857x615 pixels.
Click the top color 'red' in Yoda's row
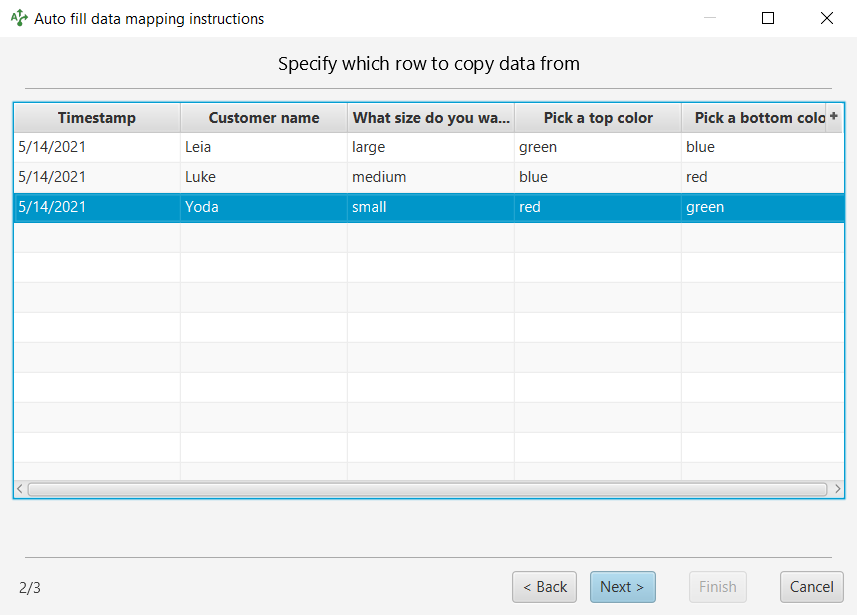tap(598, 207)
